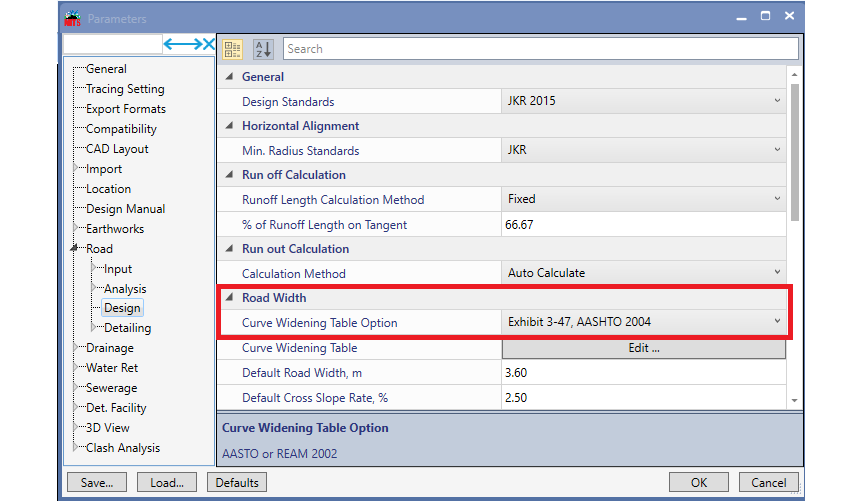The height and width of the screenshot is (501, 862).
Task: Switch to categorized property view
Action: [233, 49]
